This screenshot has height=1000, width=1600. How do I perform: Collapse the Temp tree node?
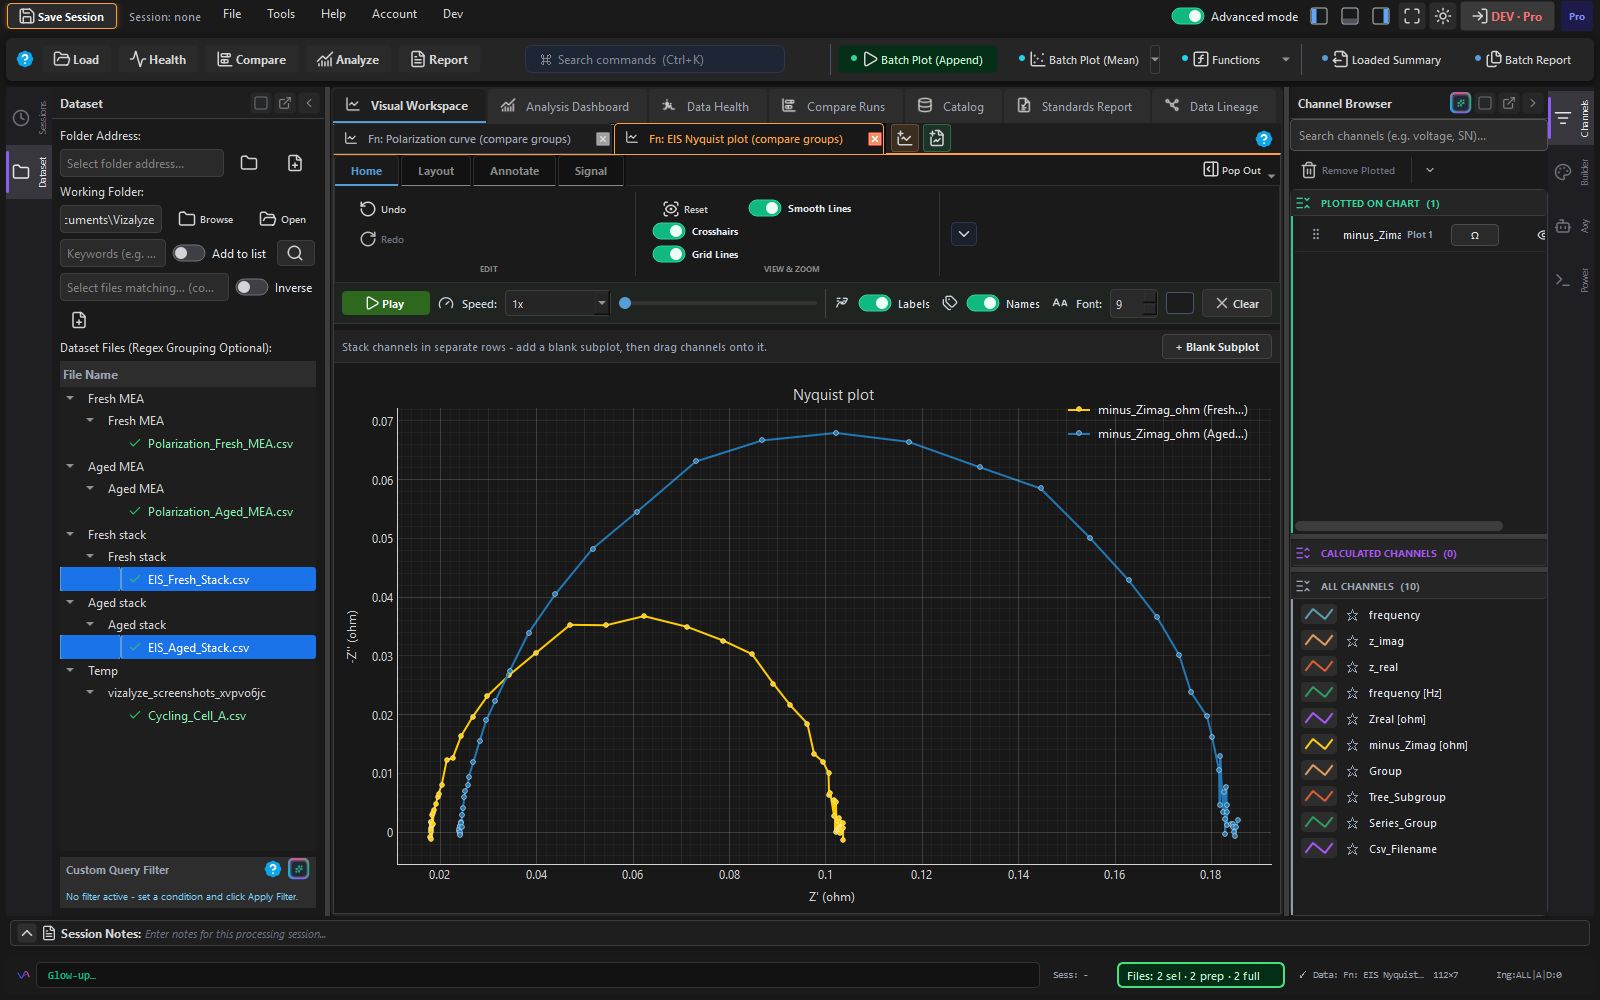pos(70,670)
